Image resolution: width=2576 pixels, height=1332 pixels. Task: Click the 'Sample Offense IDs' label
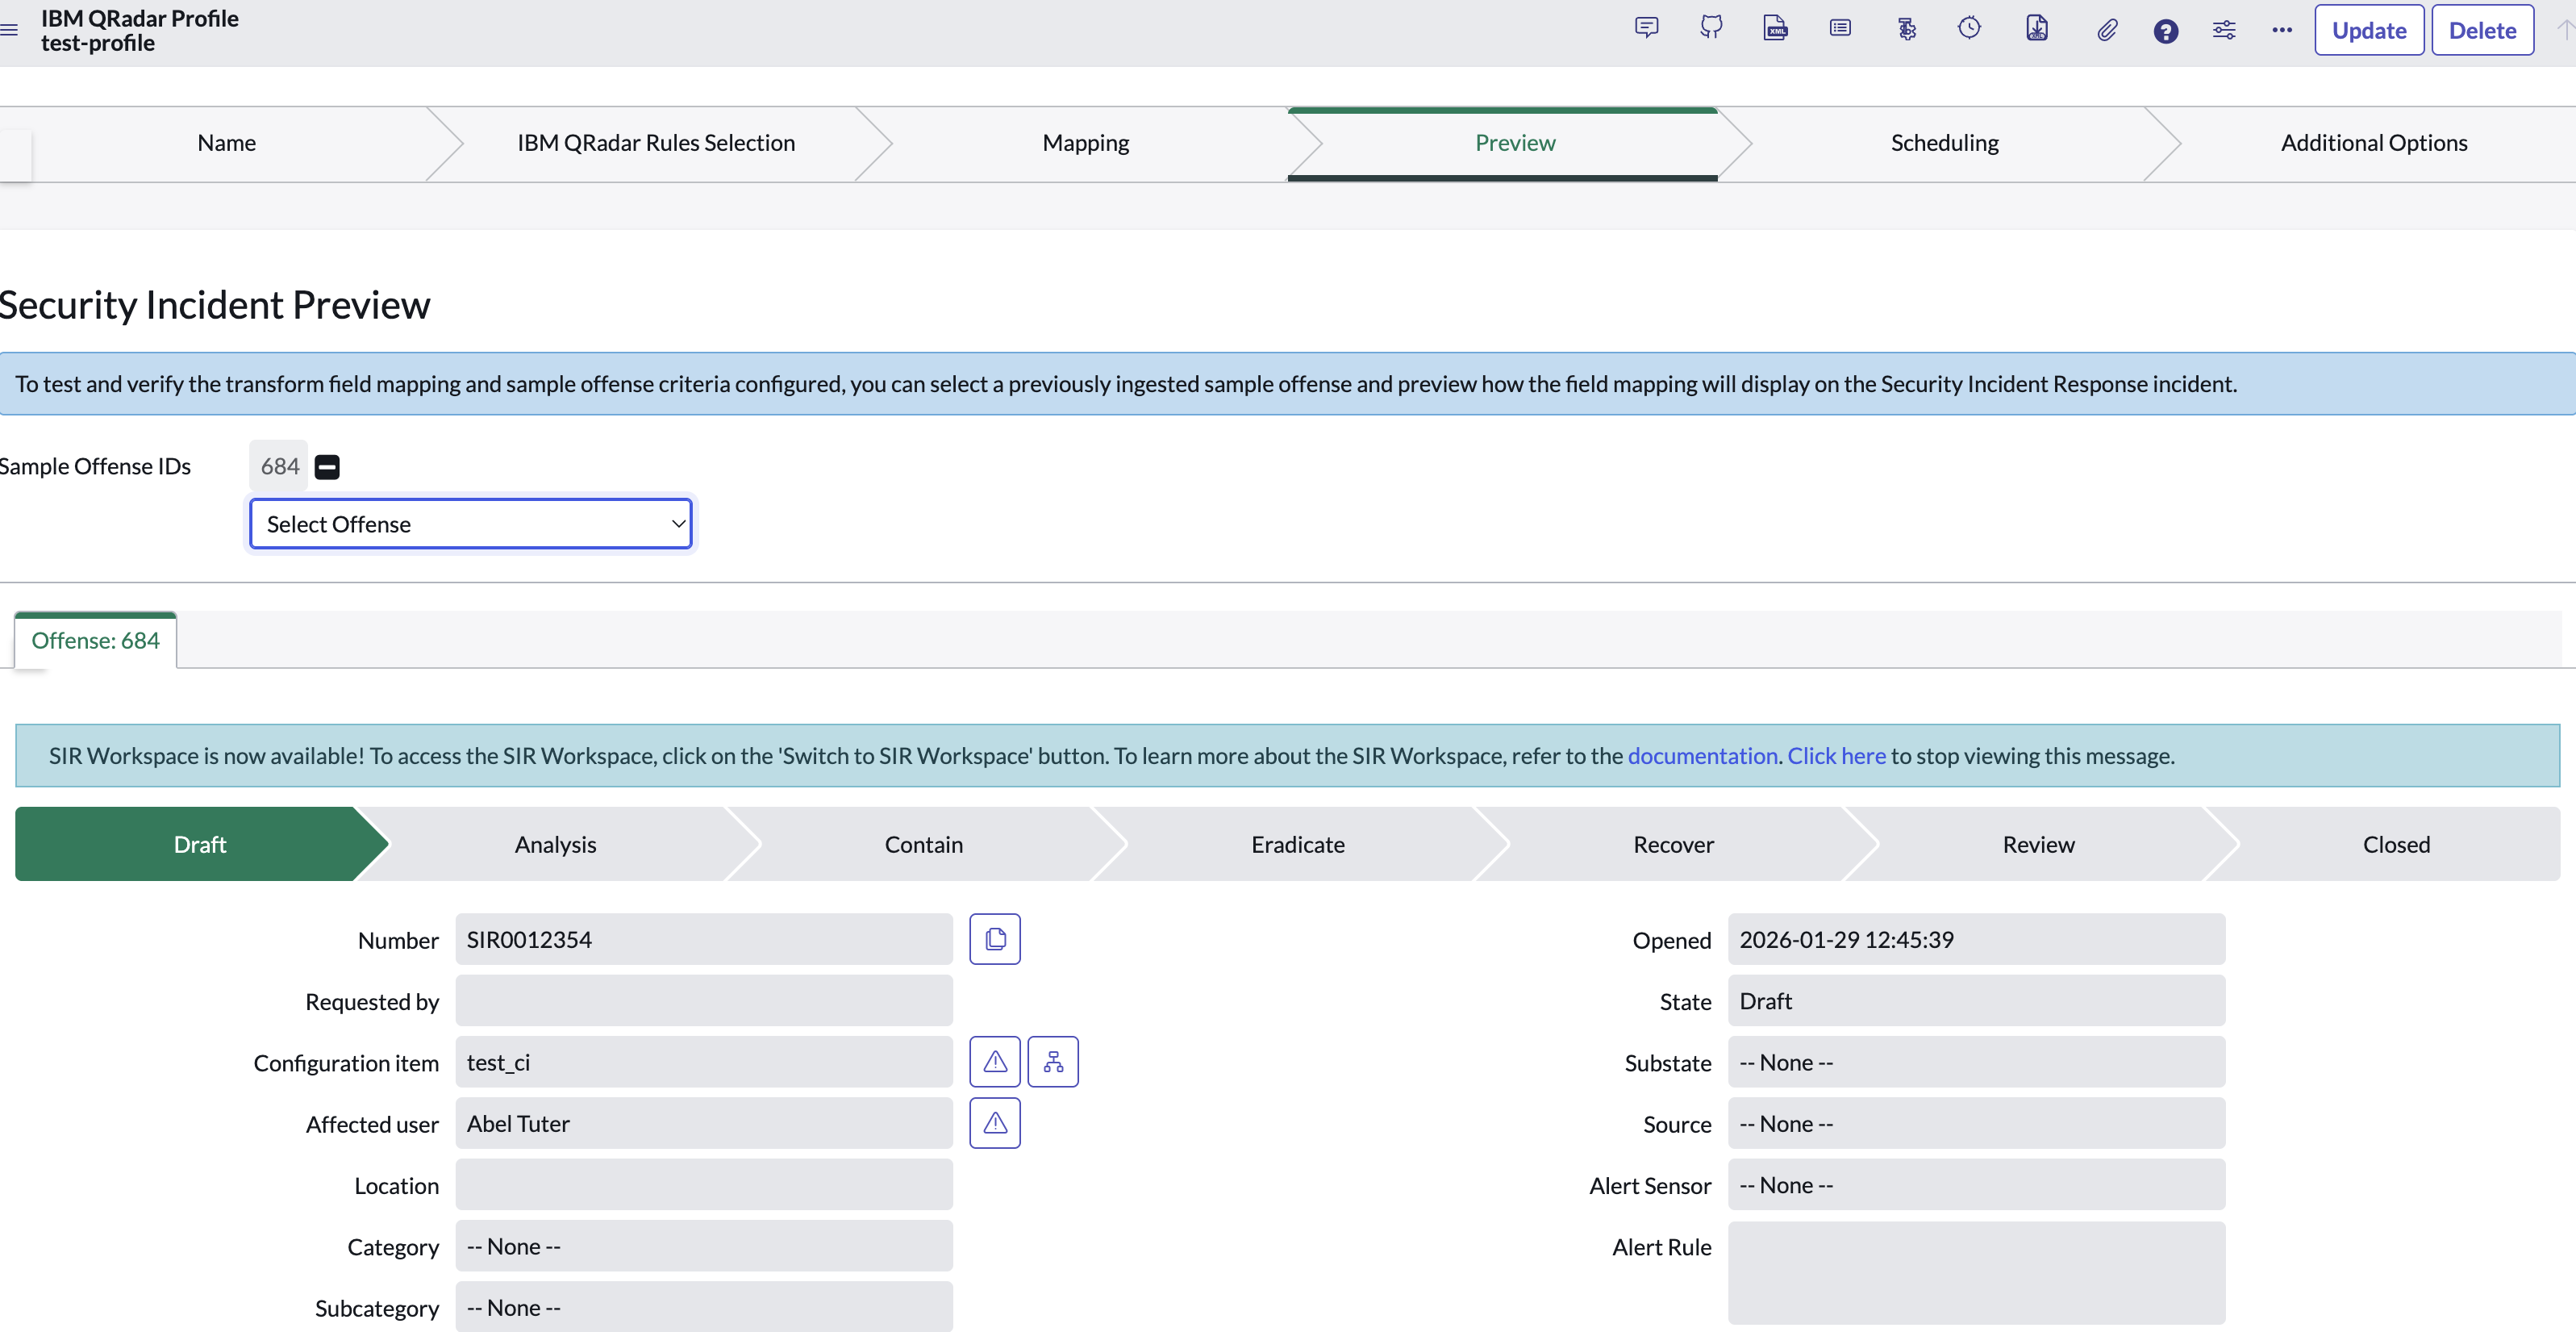(x=95, y=467)
